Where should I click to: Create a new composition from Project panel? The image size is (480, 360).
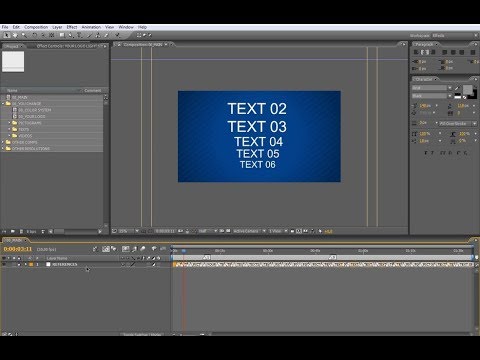tap(21, 231)
